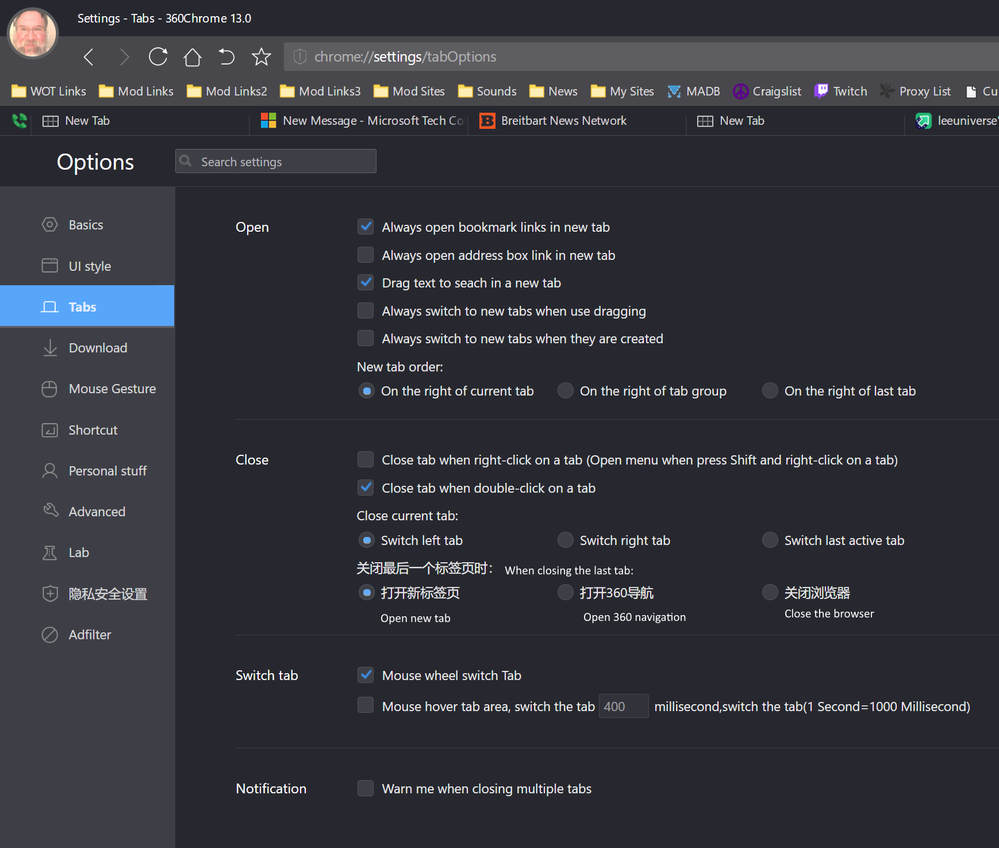Select the Tabs settings section
This screenshot has height=848, width=999.
pos(87,306)
